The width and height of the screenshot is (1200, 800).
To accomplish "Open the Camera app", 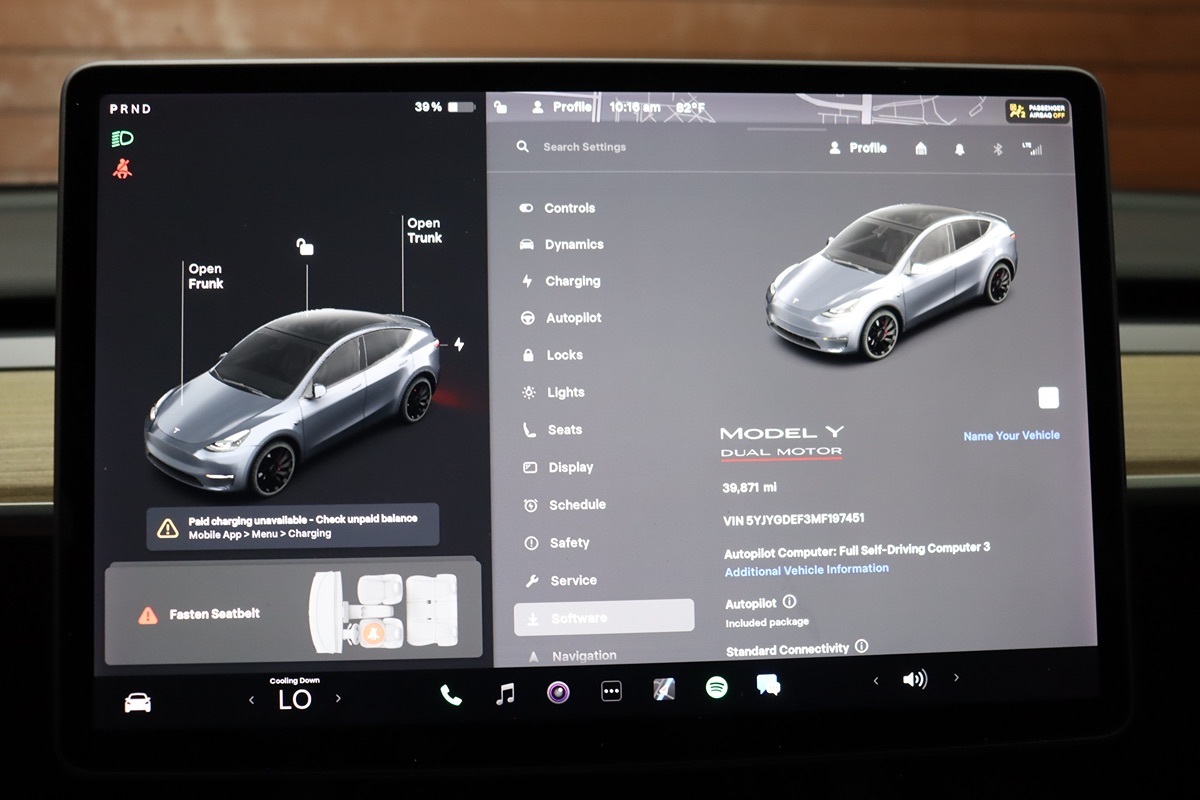I will [558, 691].
